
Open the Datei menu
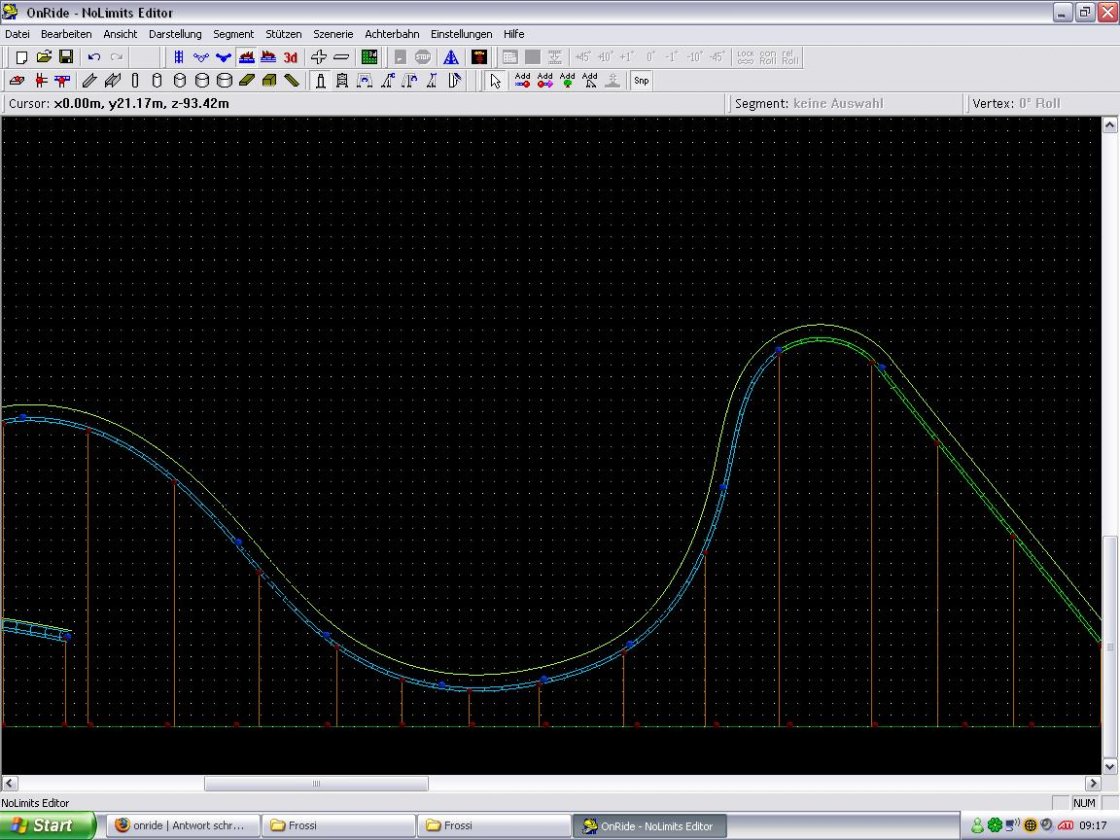17,34
